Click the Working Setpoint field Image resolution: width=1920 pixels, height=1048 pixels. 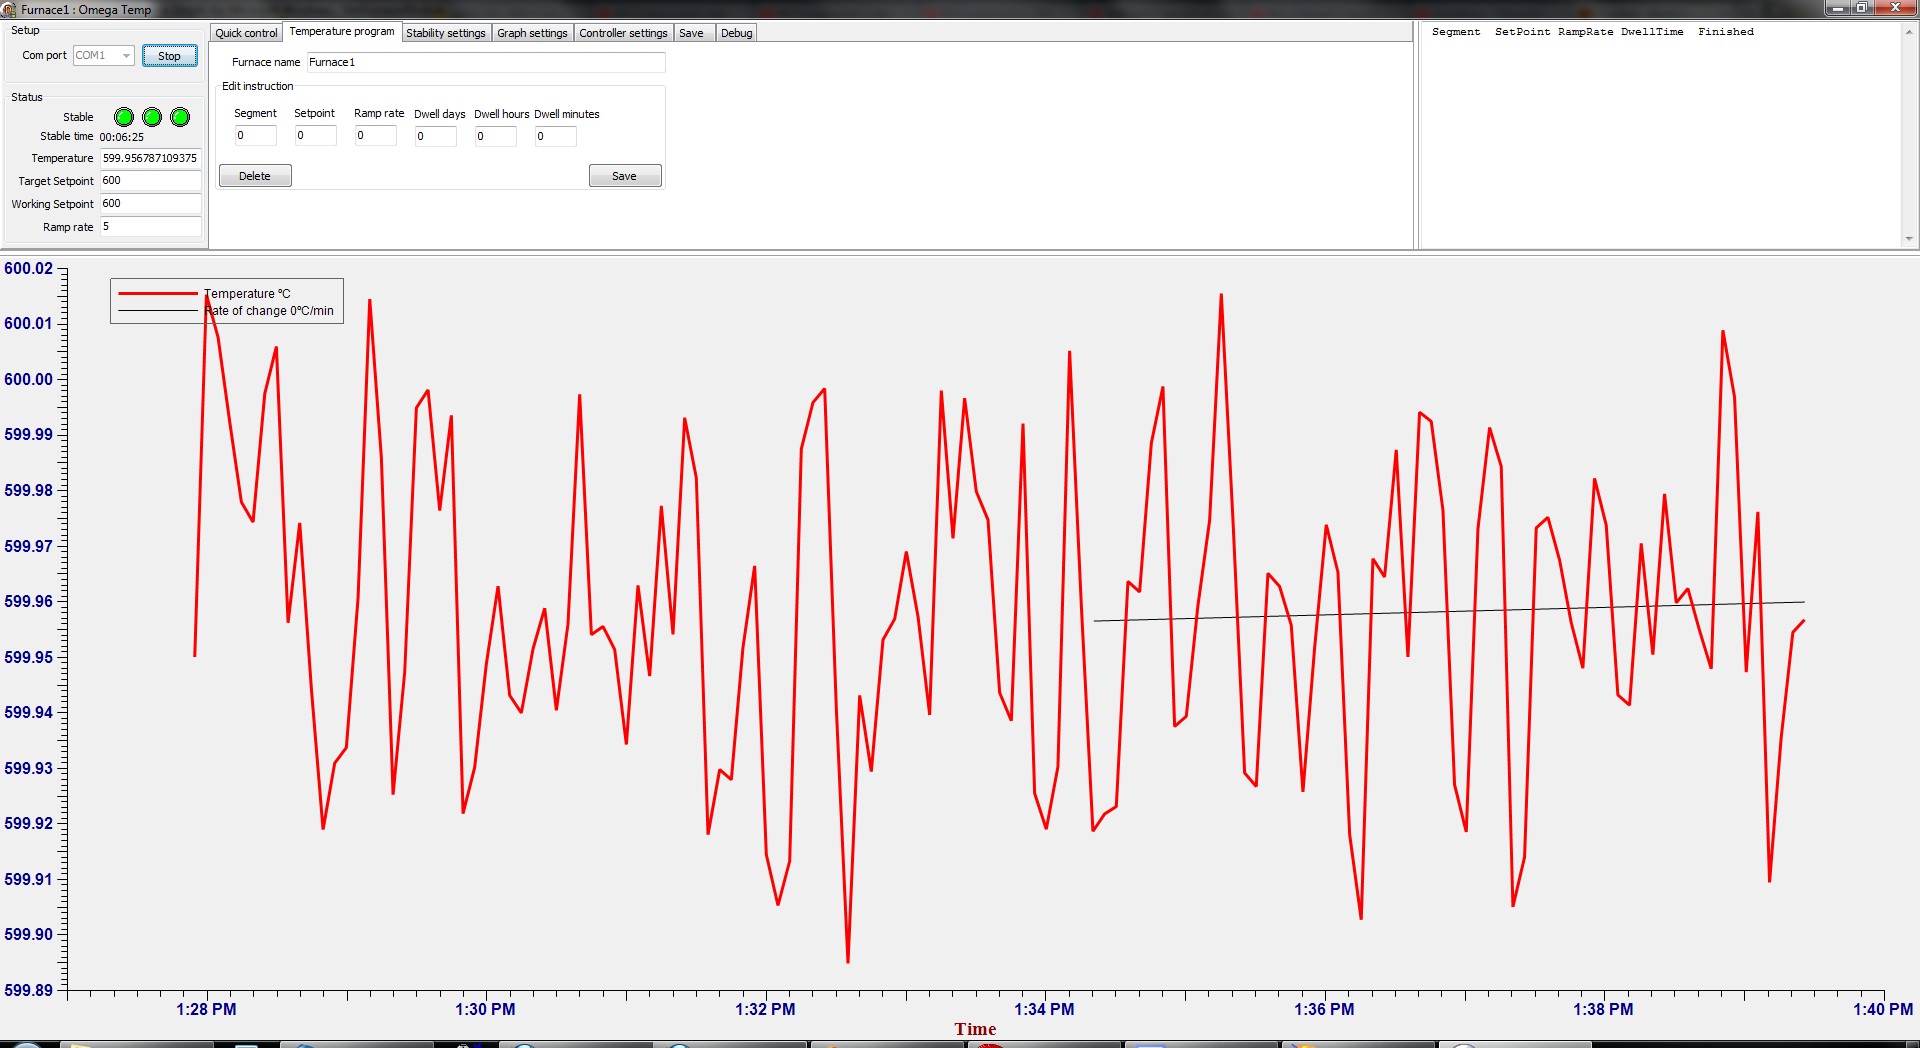(150, 204)
